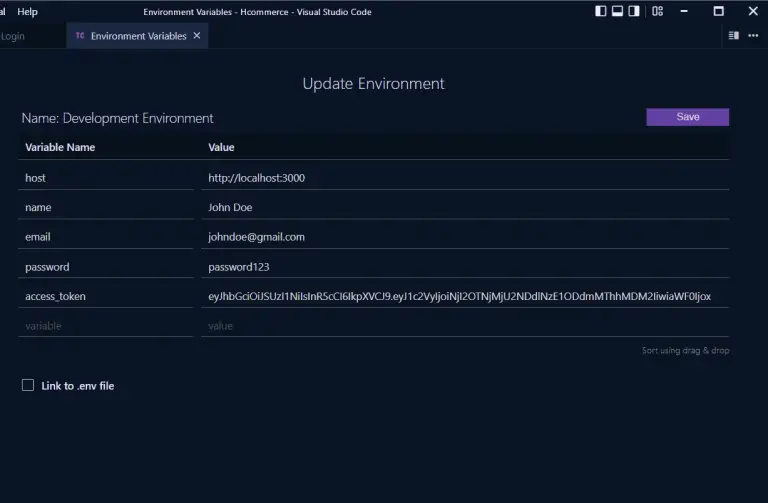The width and height of the screenshot is (768, 503).
Task: Click the access_token value field
Action: tap(465, 296)
